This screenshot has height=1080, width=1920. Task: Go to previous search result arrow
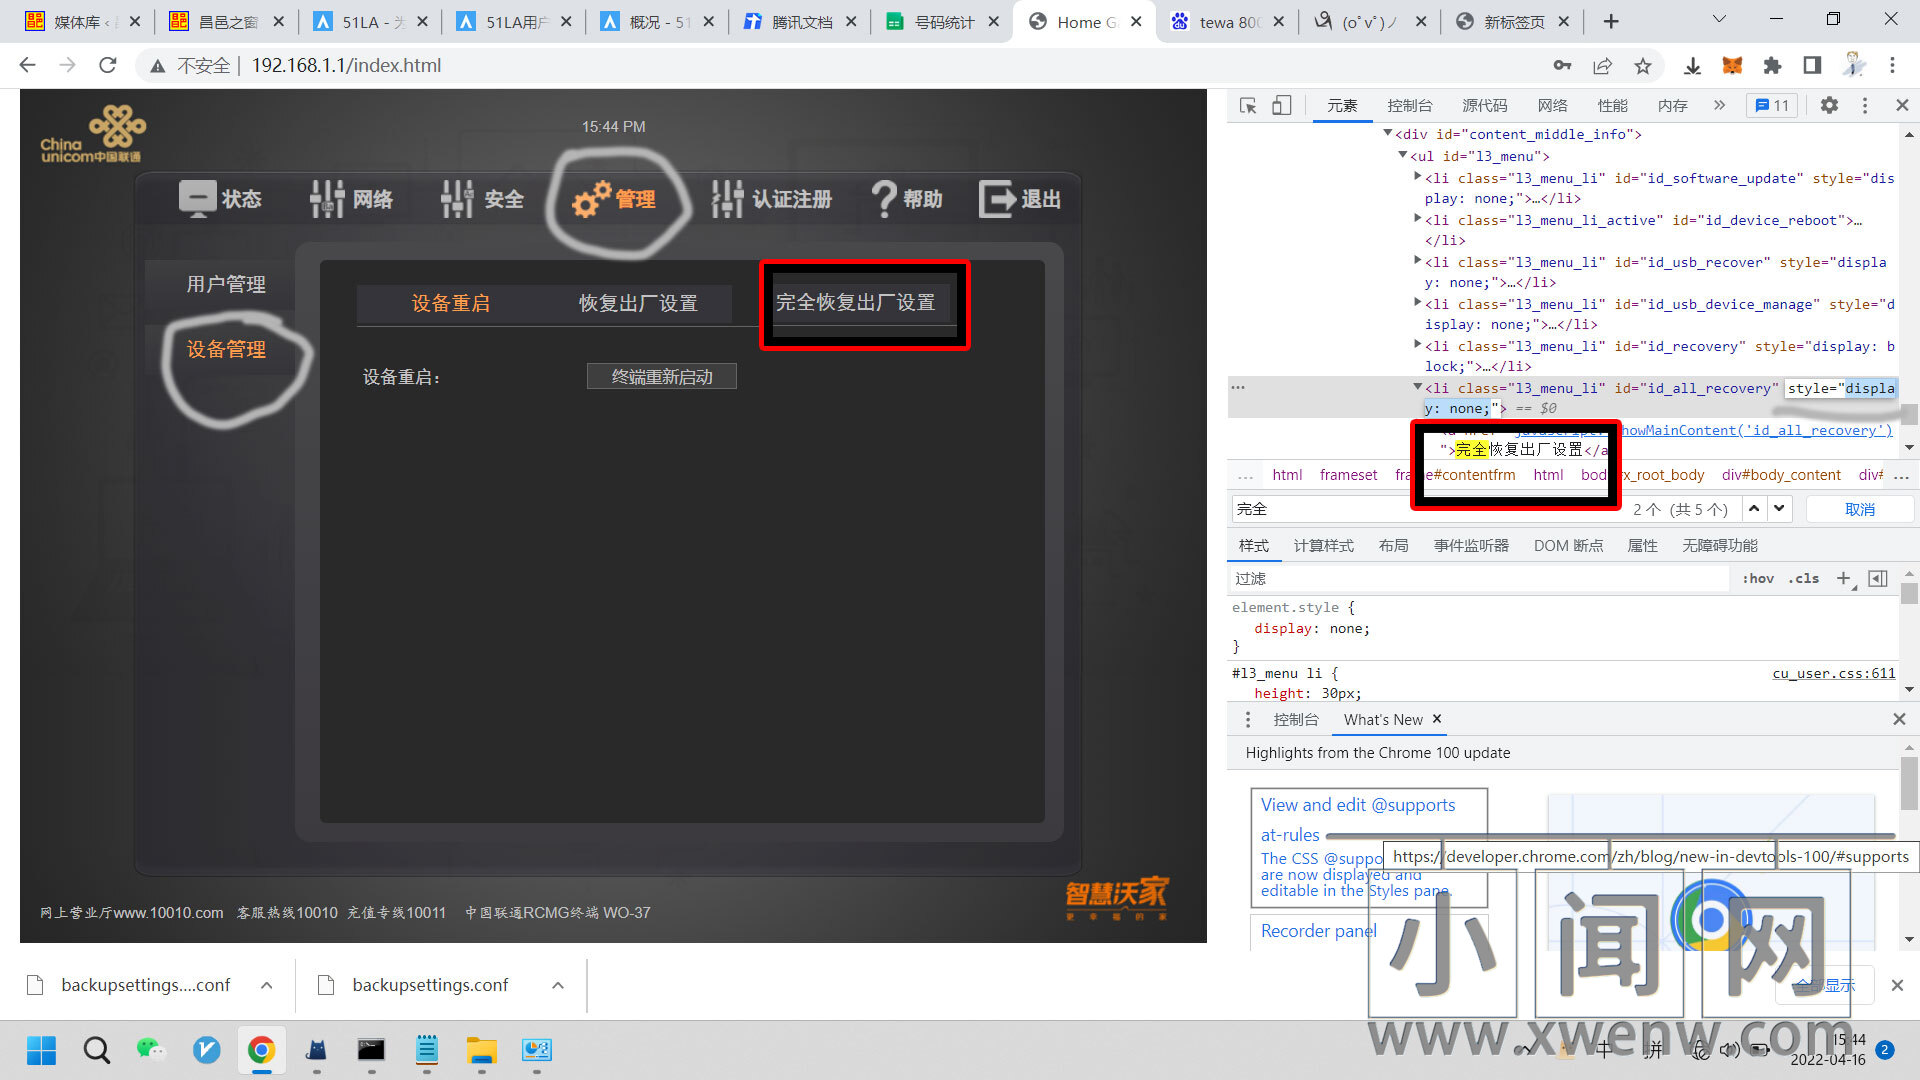1754,509
